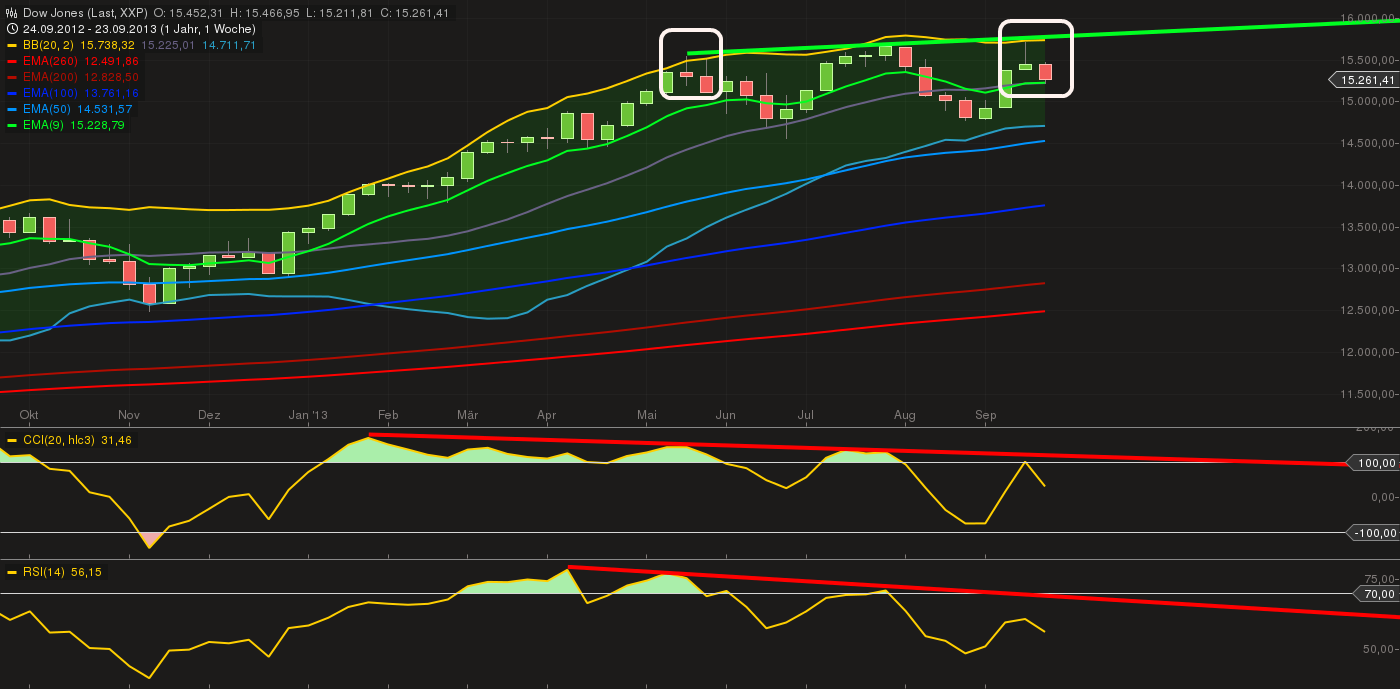Click the Jan '13 label on the time axis
This screenshot has width=1400, height=689.
[310, 414]
